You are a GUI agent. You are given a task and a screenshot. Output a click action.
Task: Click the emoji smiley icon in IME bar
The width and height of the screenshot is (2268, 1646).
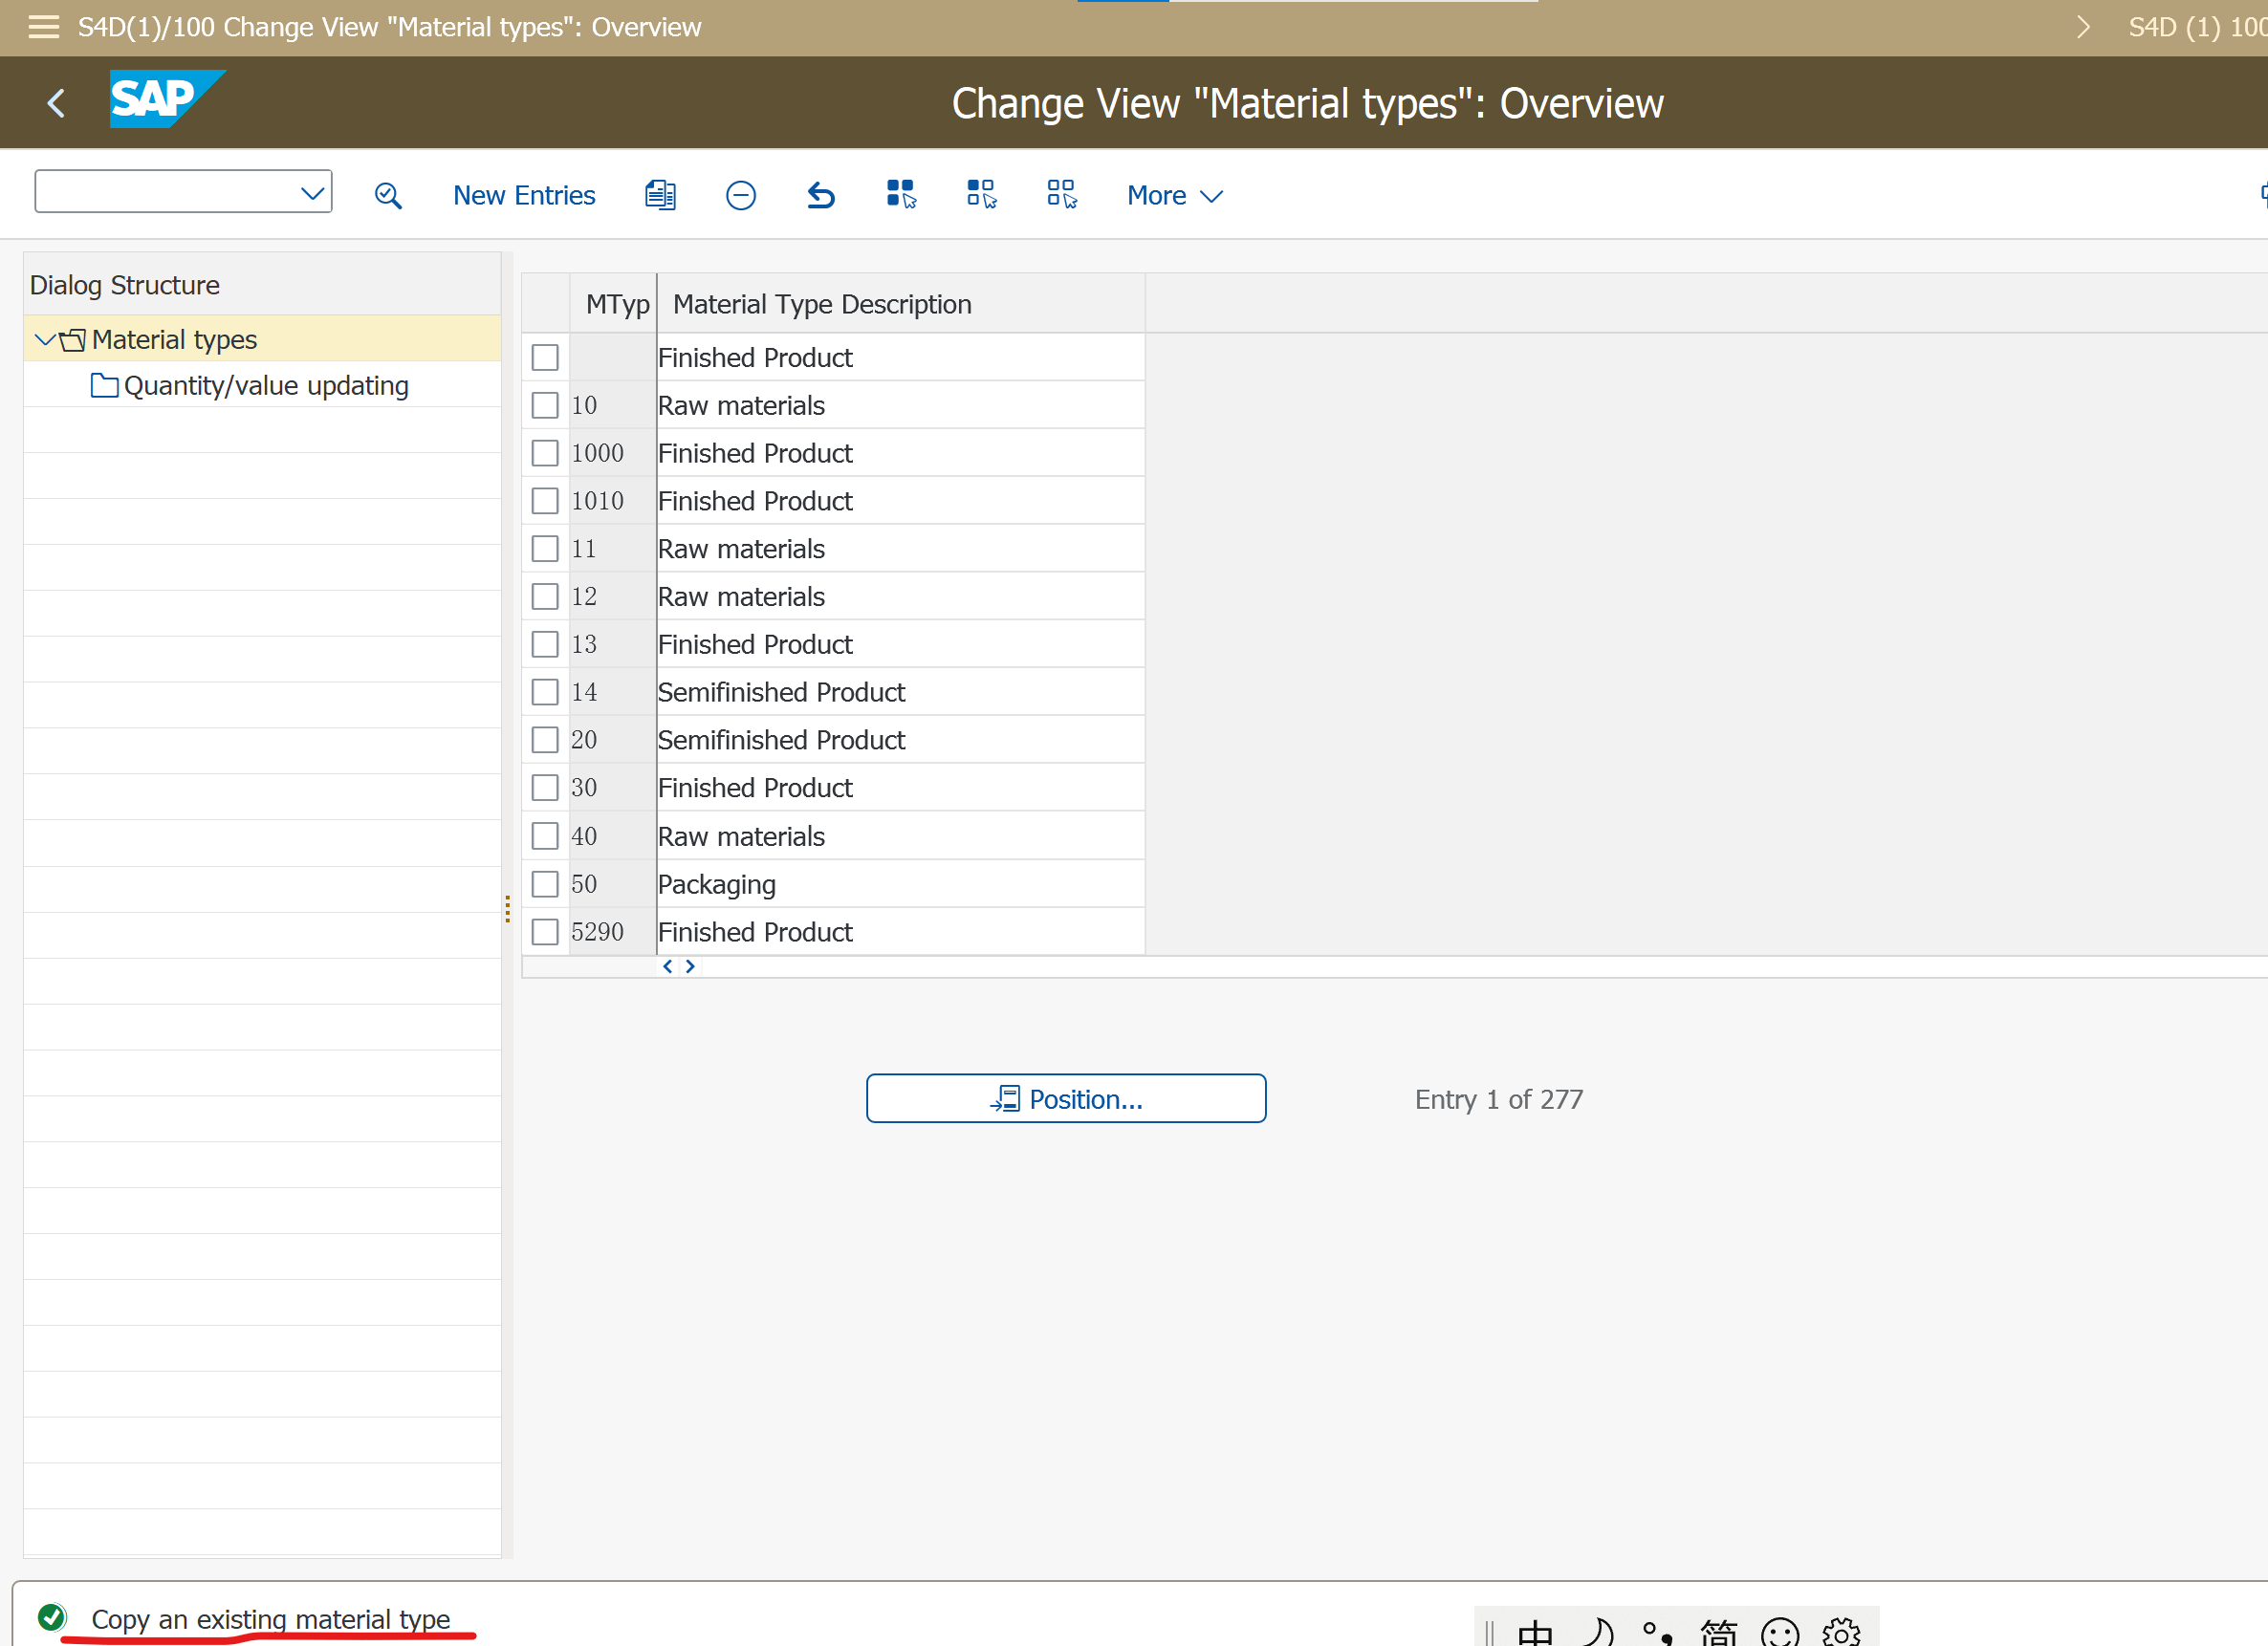pyautogui.click(x=1780, y=1632)
